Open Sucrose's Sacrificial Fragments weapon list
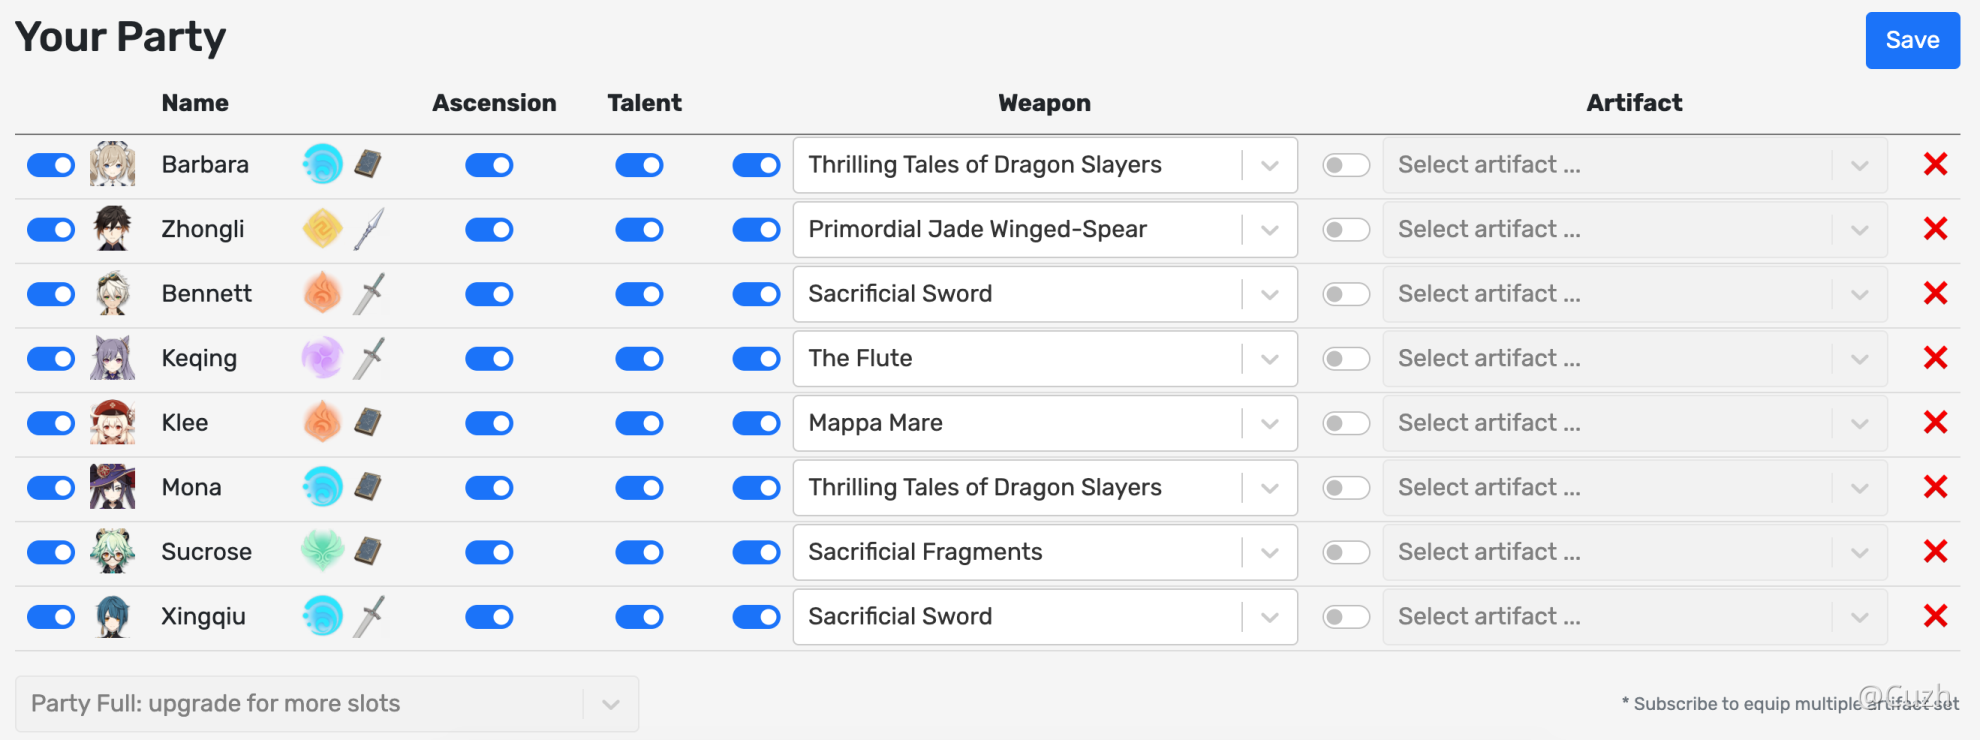 (1269, 552)
